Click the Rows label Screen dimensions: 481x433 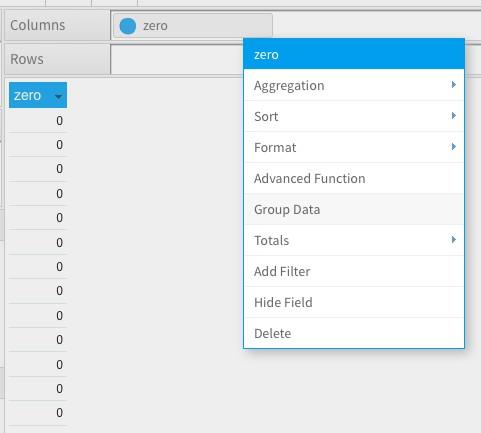click(x=27, y=59)
